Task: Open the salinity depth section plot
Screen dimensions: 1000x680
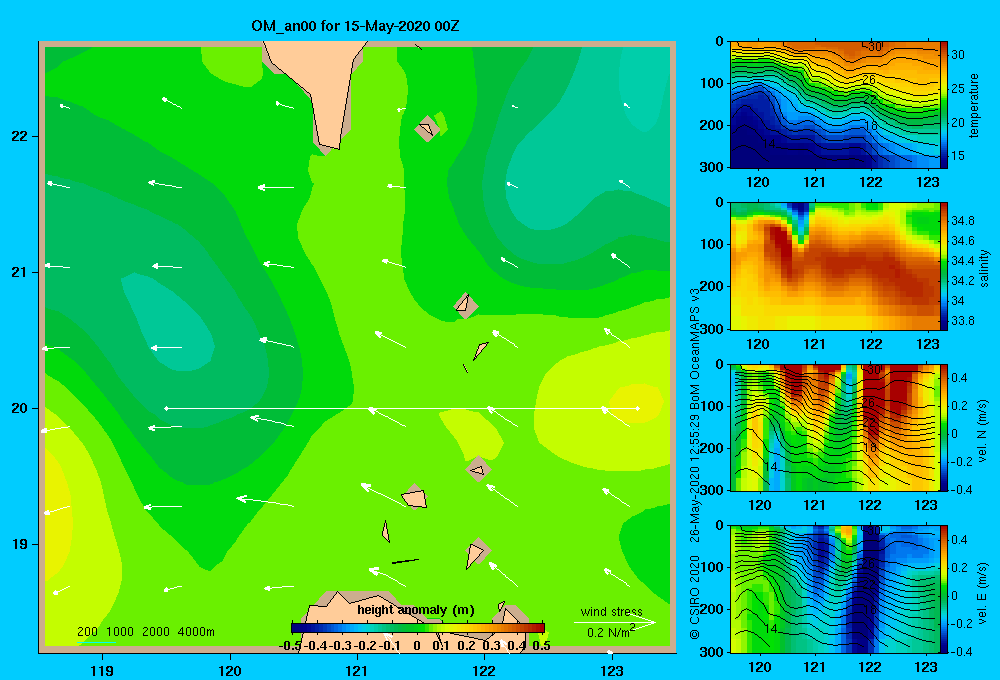Action: click(834, 266)
